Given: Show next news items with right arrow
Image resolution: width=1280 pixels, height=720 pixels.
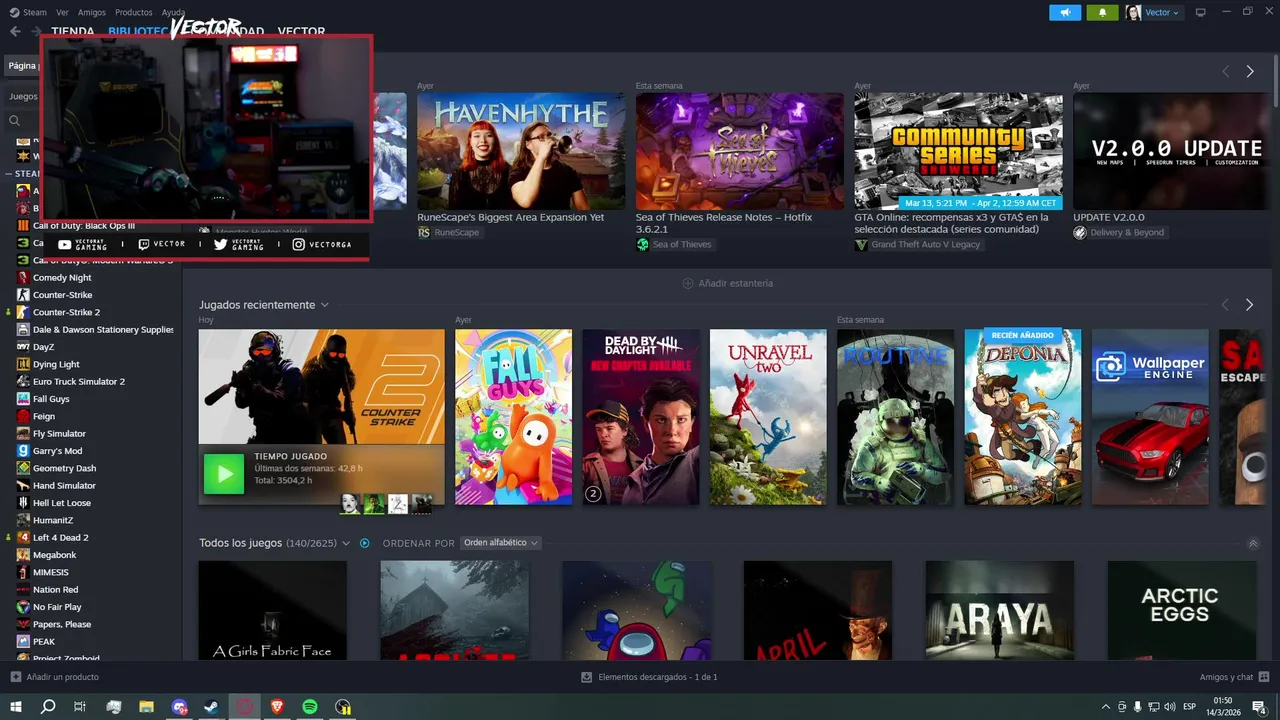Looking at the screenshot, I should [1250, 71].
